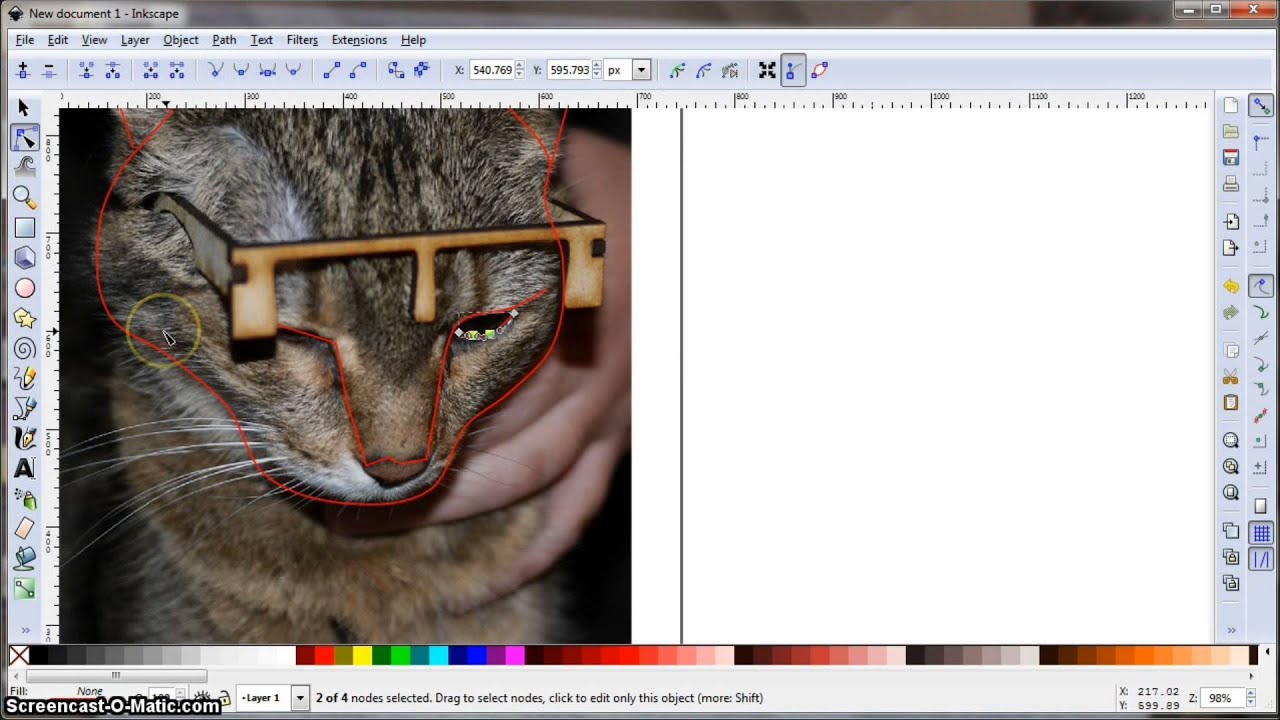The image size is (1280, 720).
Task: Select the Selector arrow tool
Action: point(24,108)
